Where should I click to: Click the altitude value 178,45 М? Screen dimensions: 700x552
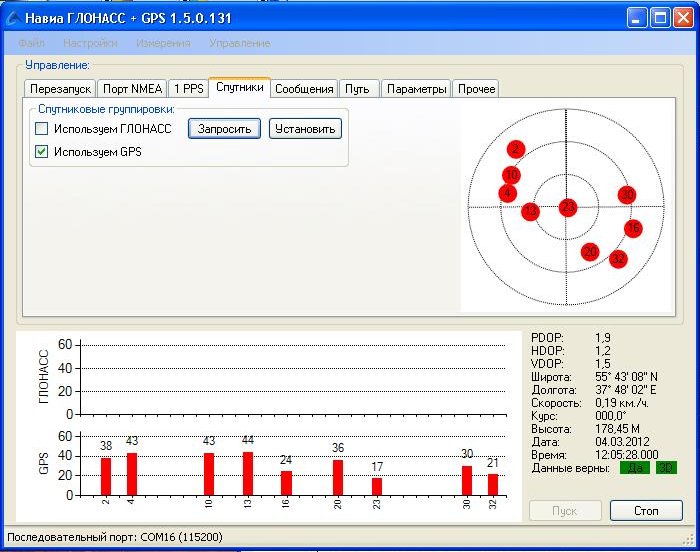[617, 429]
